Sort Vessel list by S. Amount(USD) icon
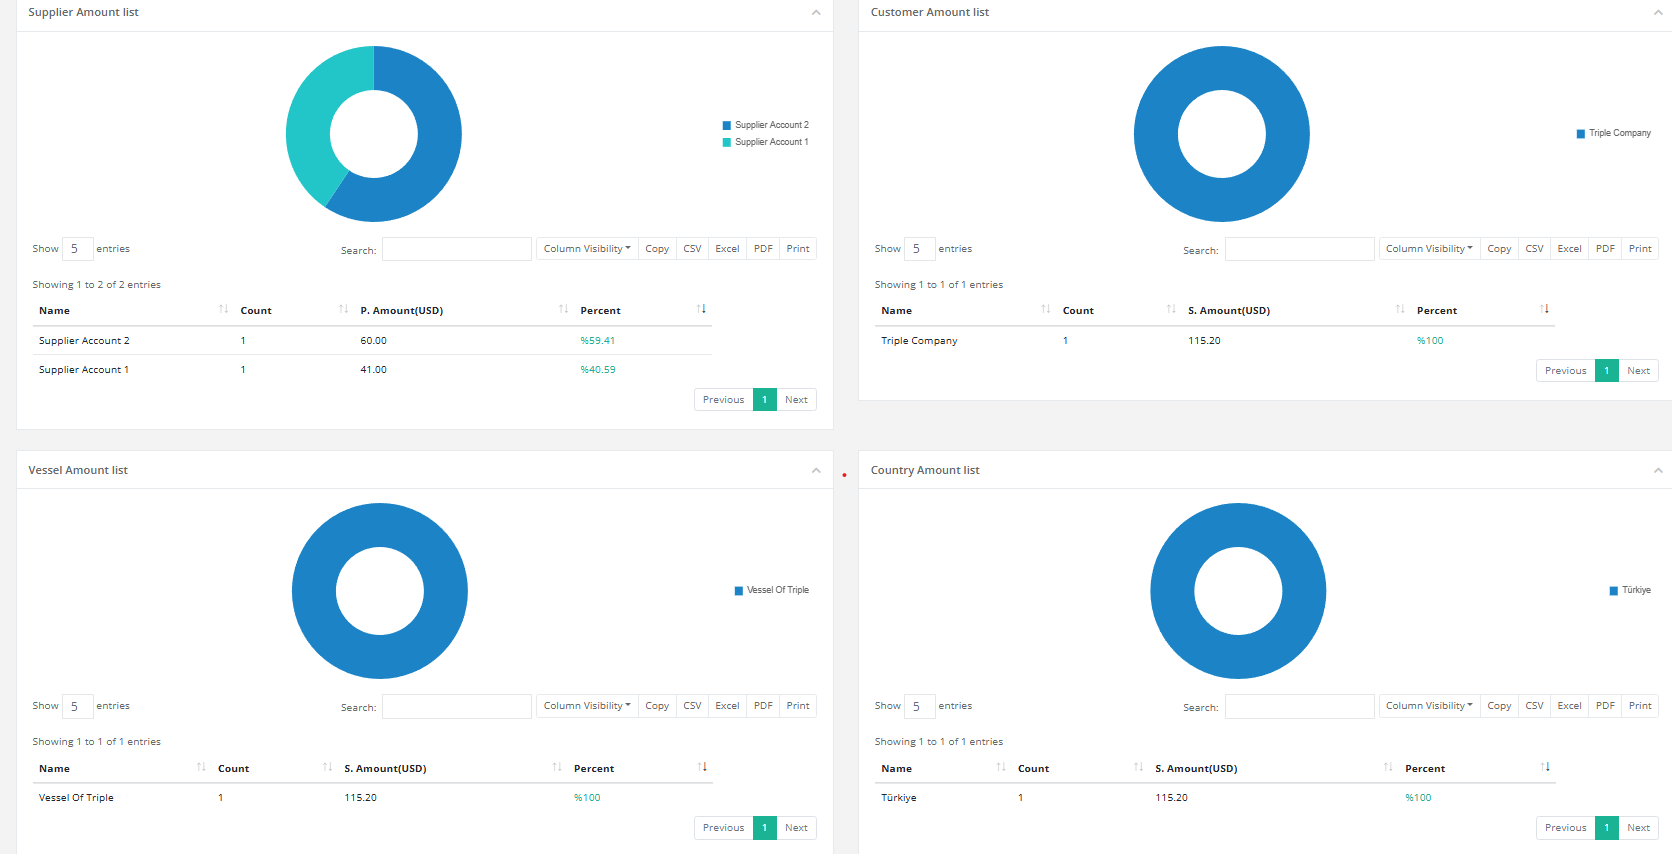The image size is (1672, 854). click(557, 767)
